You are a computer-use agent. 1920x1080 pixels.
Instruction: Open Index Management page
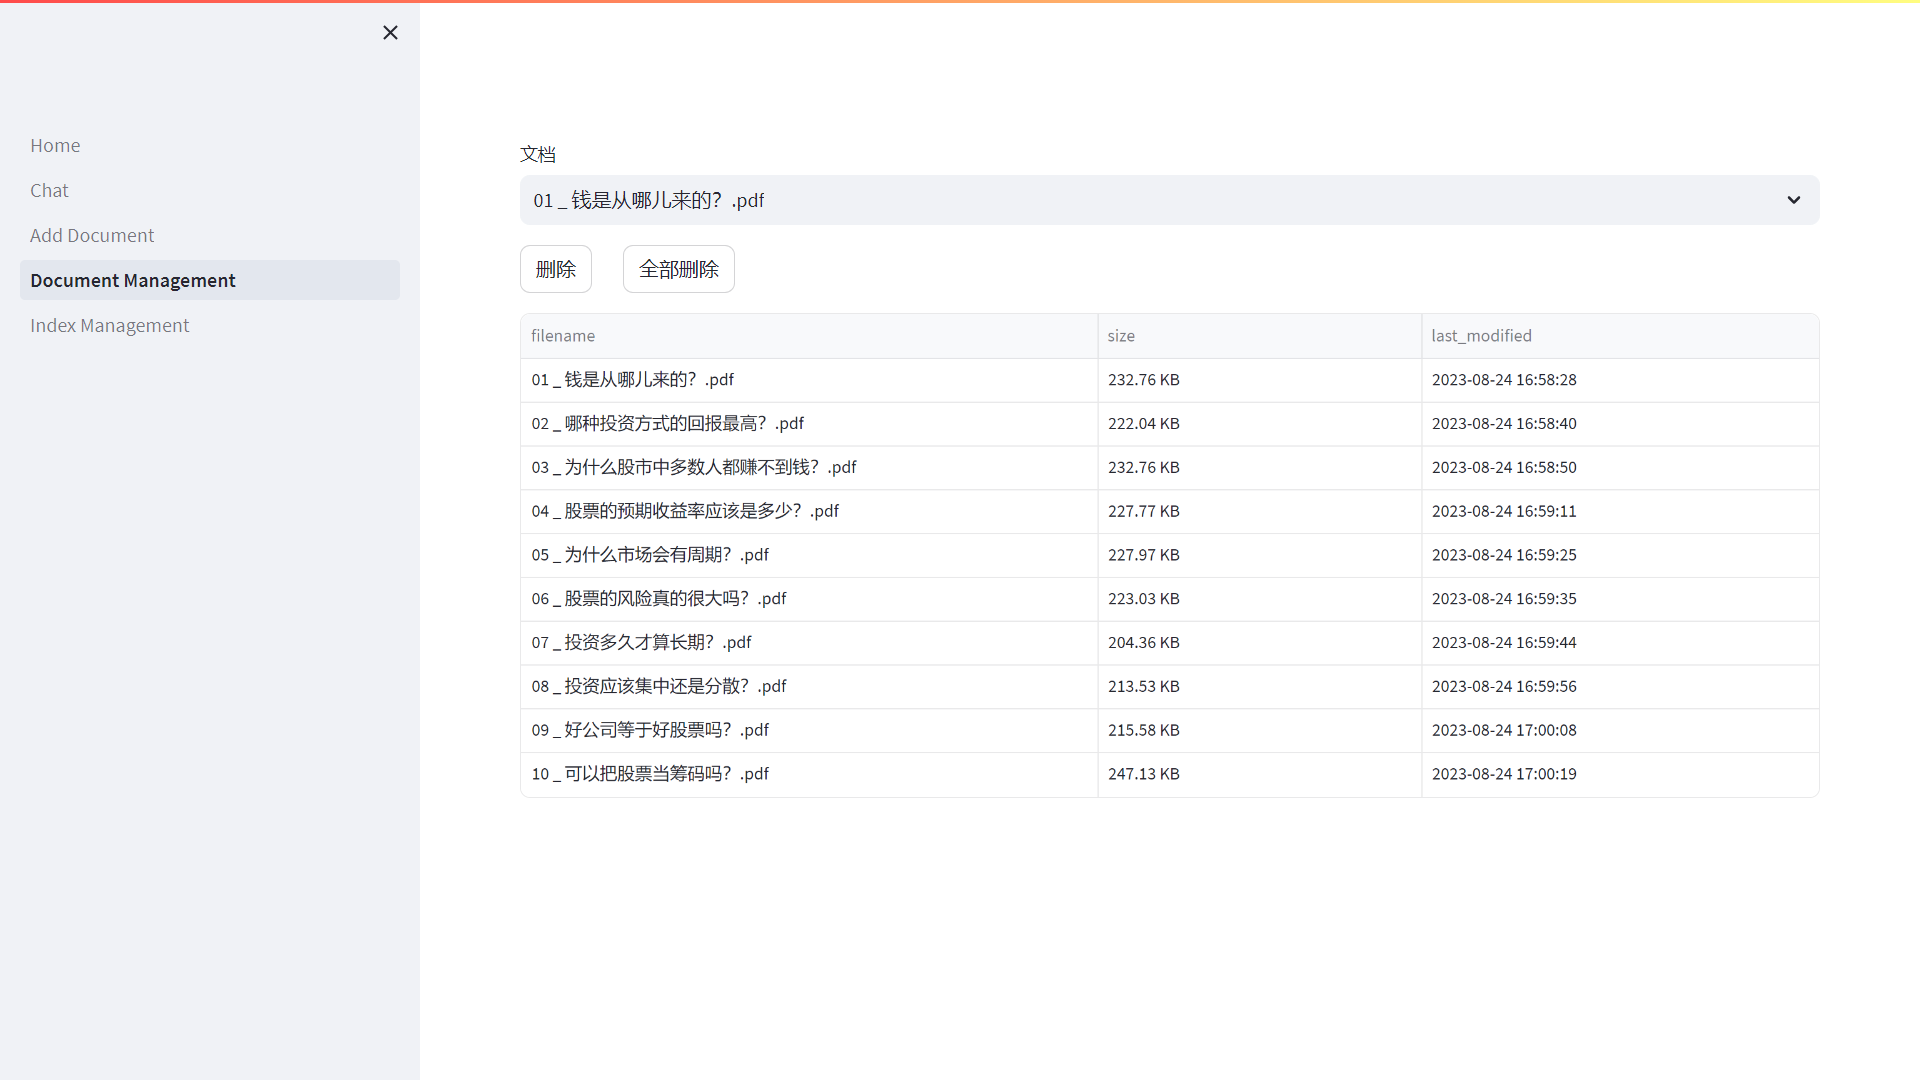pos(109,325)
